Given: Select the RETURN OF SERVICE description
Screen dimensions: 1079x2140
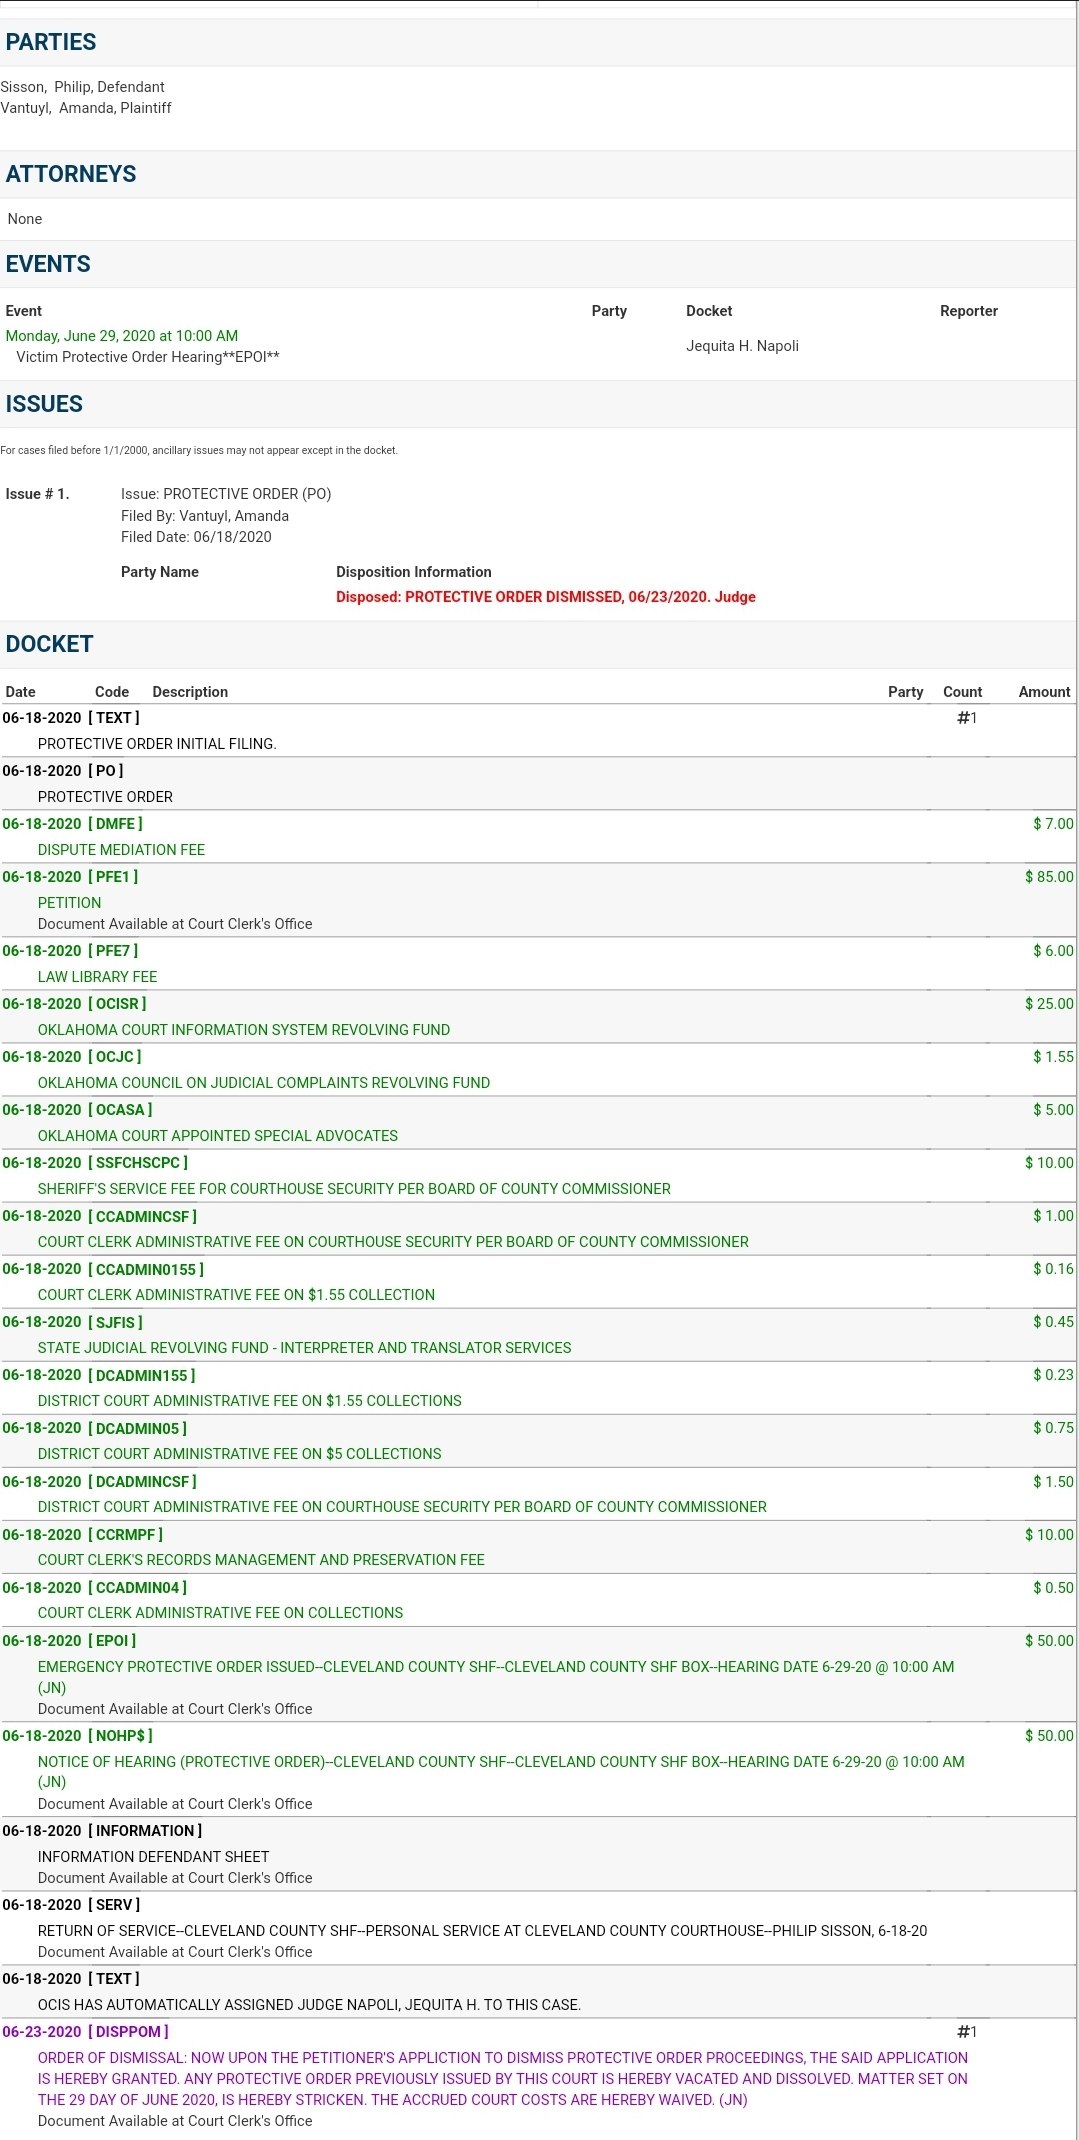Looking at the screenshot, I should tap(482, 1931).
